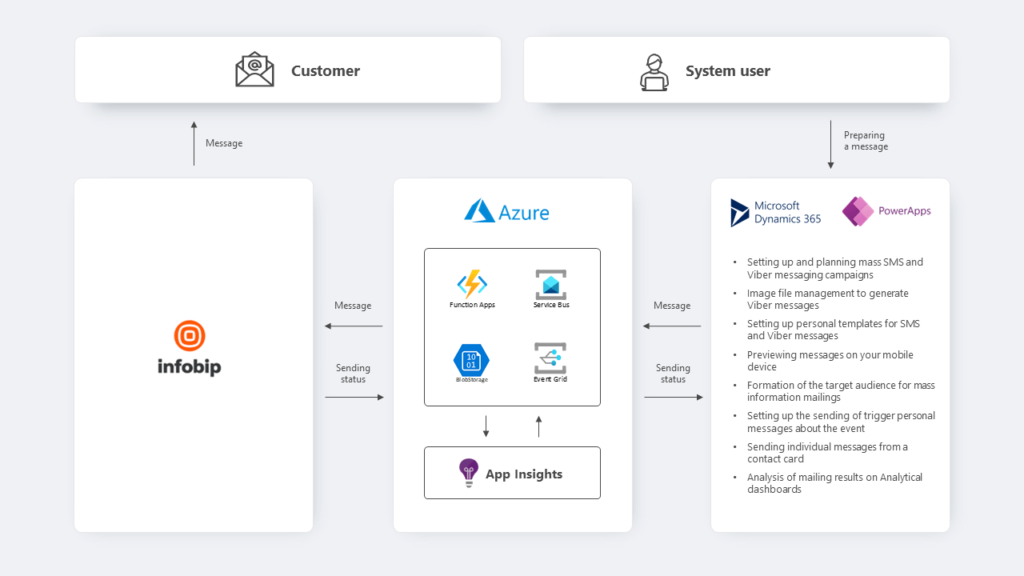Select the Preparing a message arrow
1024x576 pixels.
point(830,145)
